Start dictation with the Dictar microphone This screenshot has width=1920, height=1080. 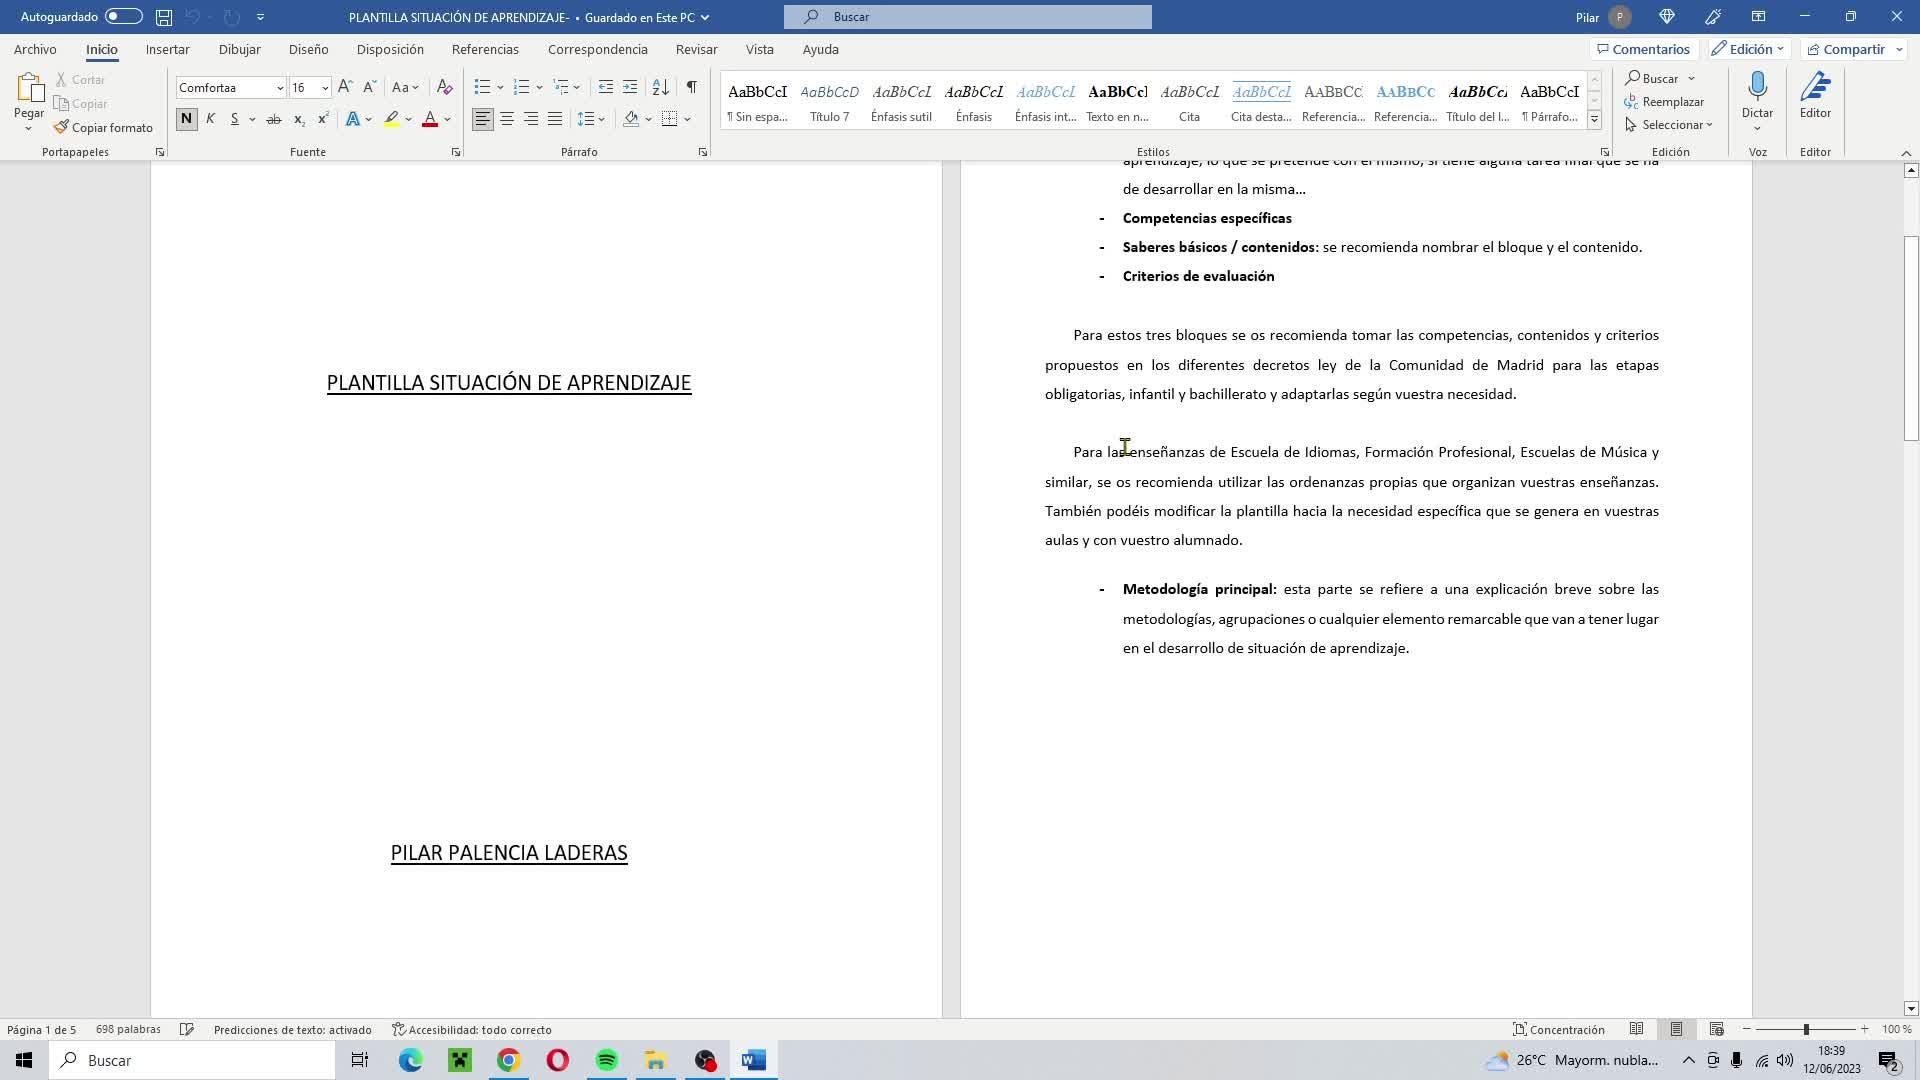pos(1757,90)
